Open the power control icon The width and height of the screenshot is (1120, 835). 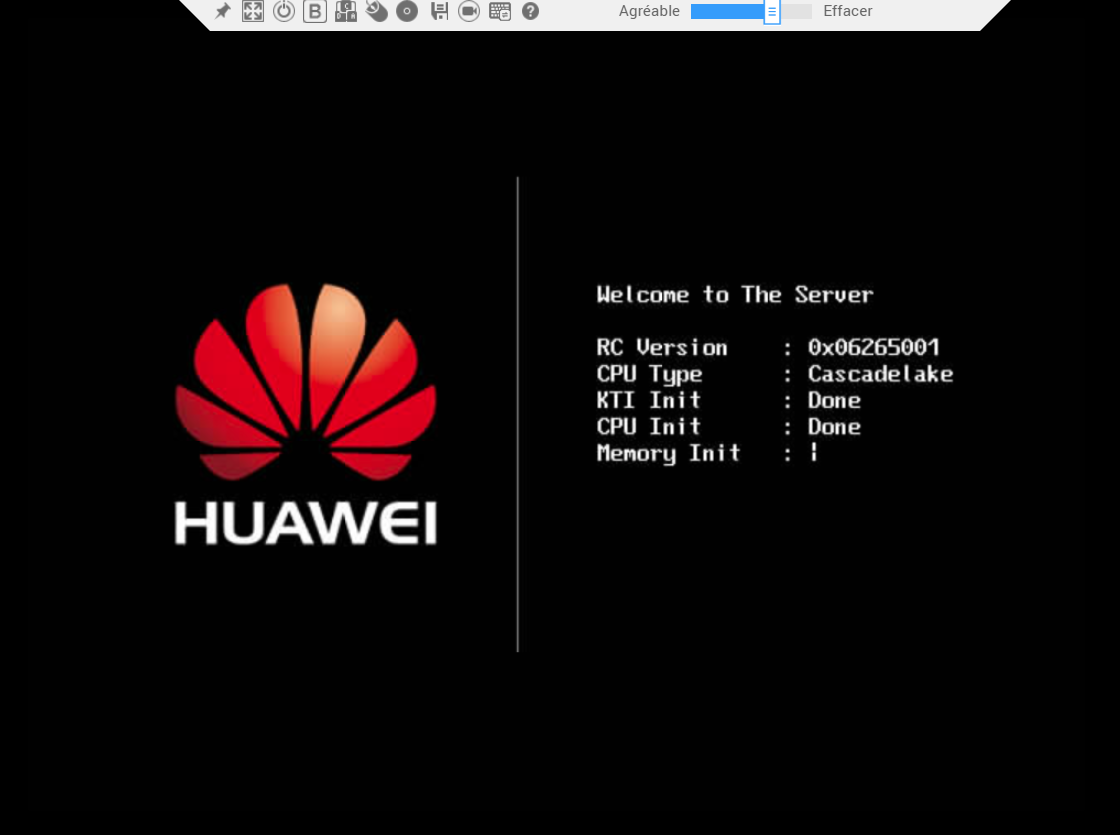pyautogui.click(x=284, y=11)
